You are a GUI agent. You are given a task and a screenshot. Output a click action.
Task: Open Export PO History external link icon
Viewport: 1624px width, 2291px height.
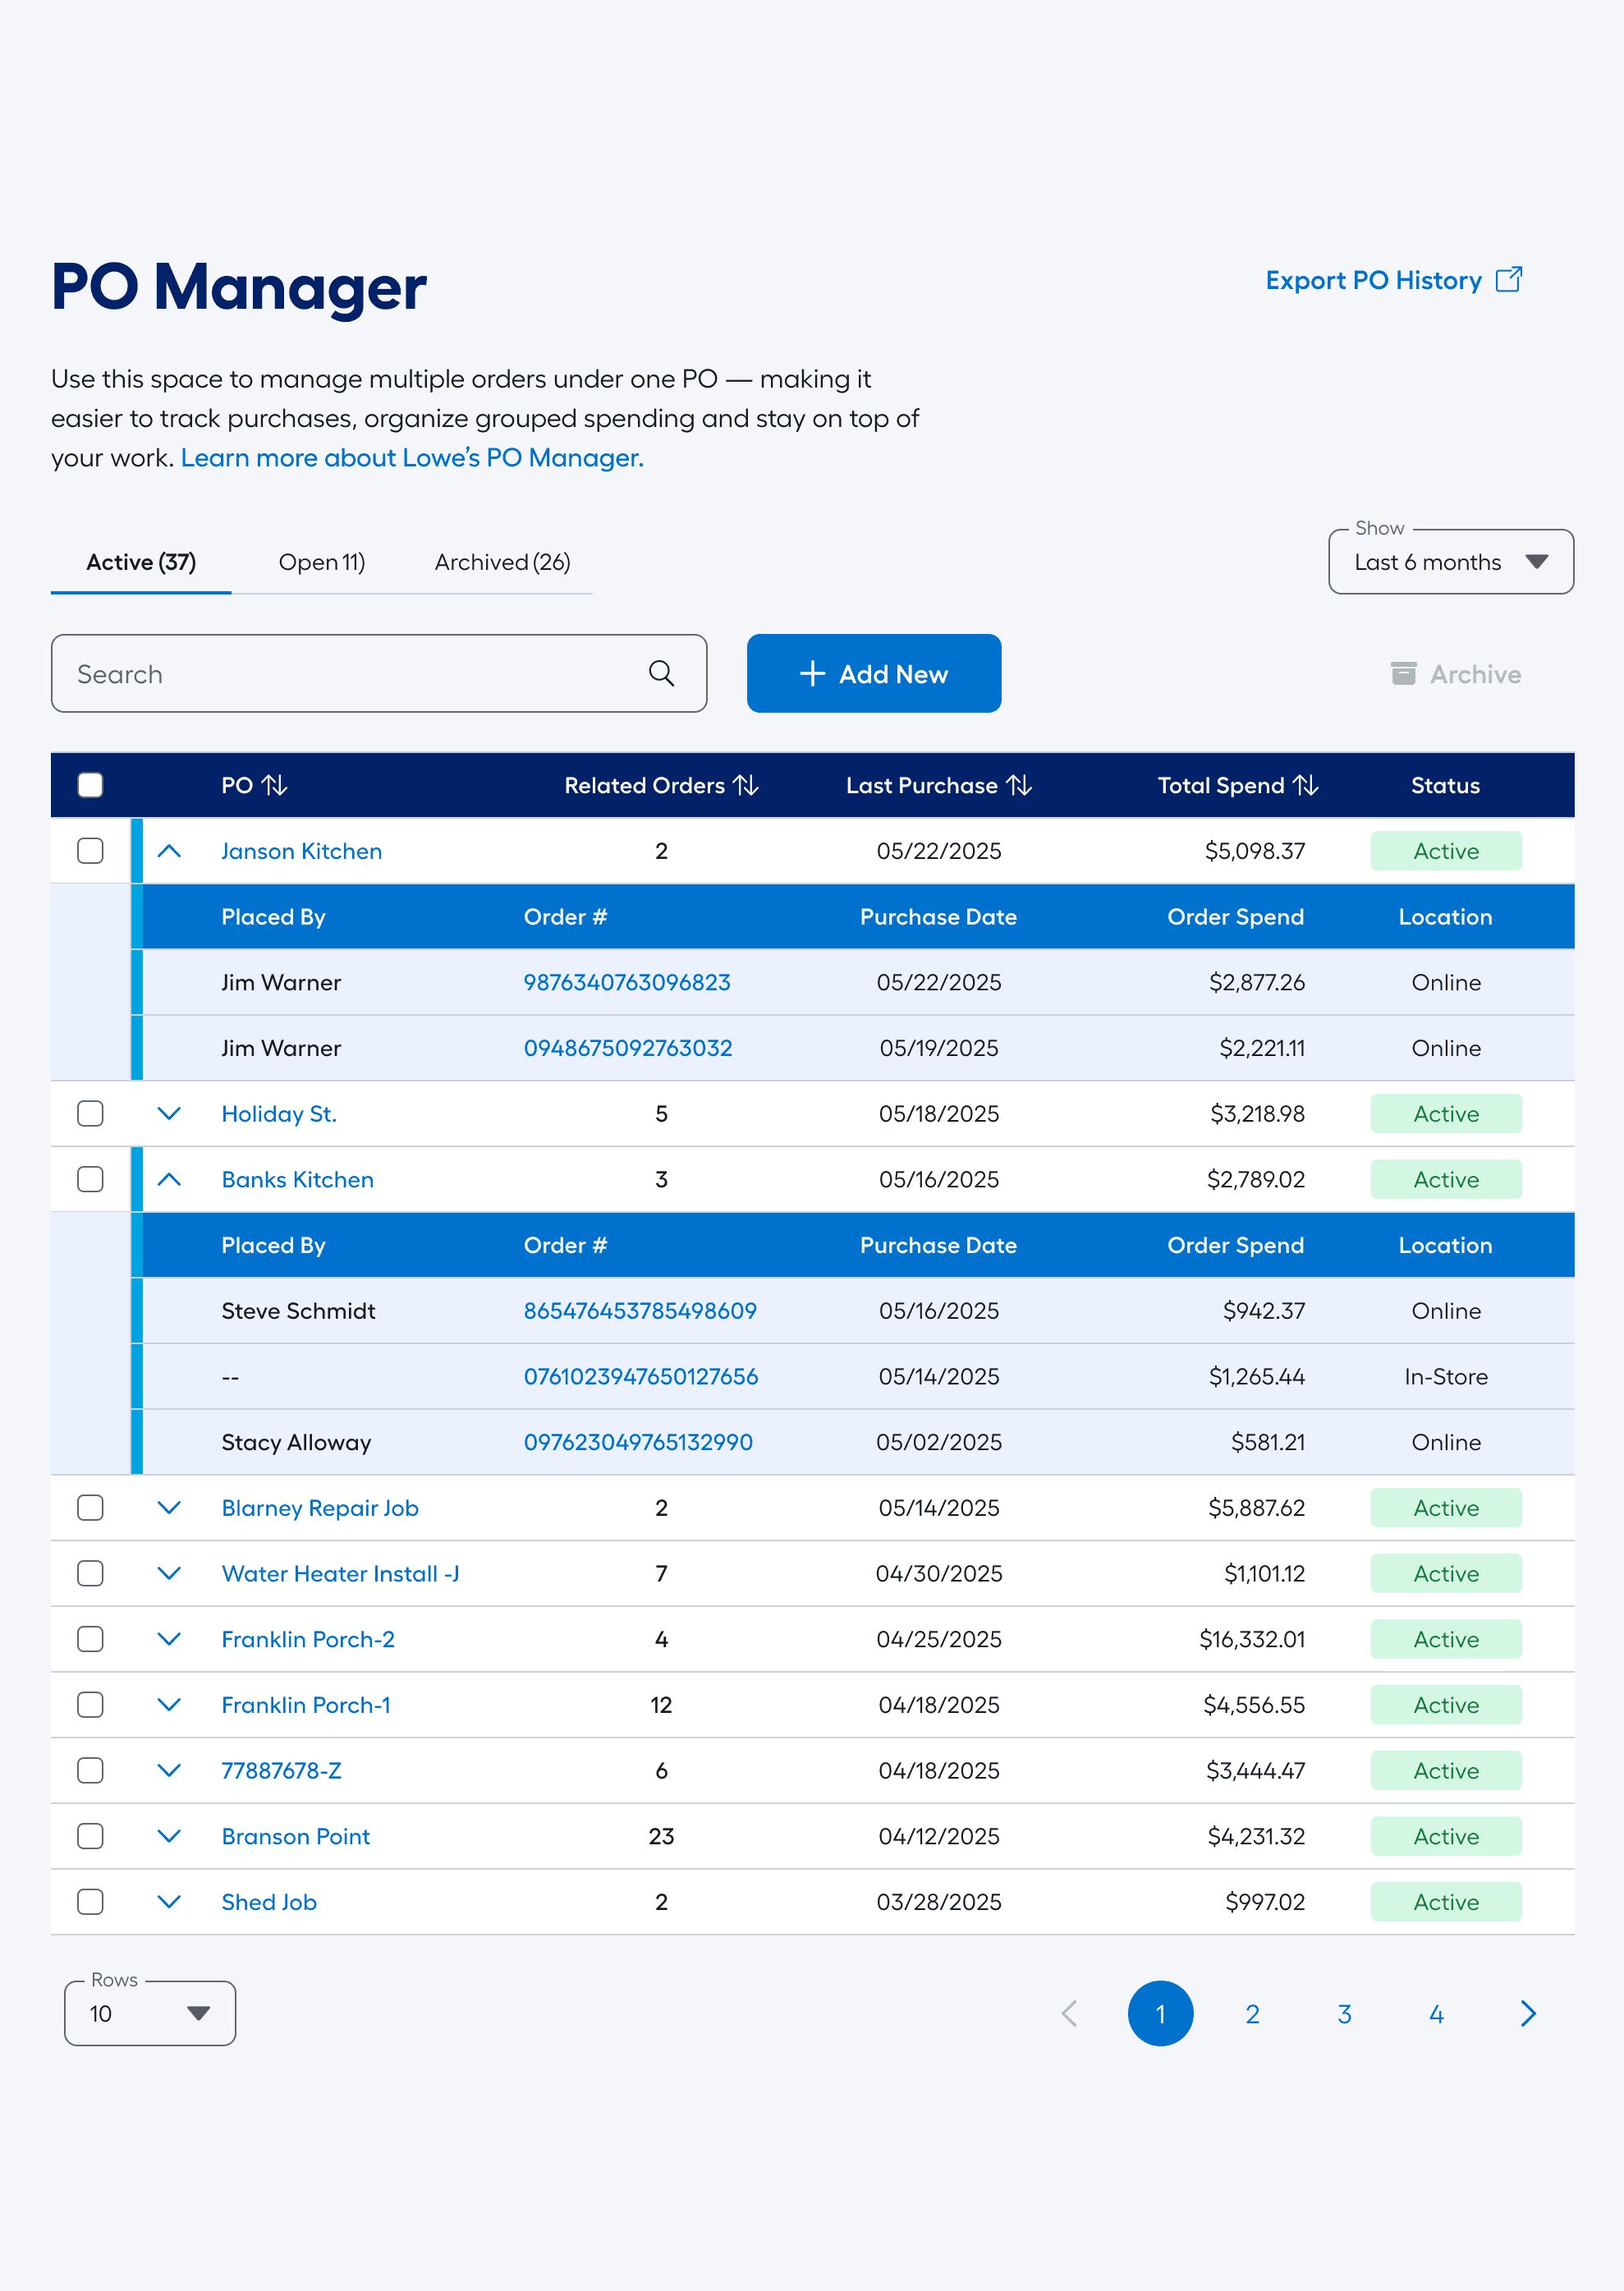tap(1509, 280)
